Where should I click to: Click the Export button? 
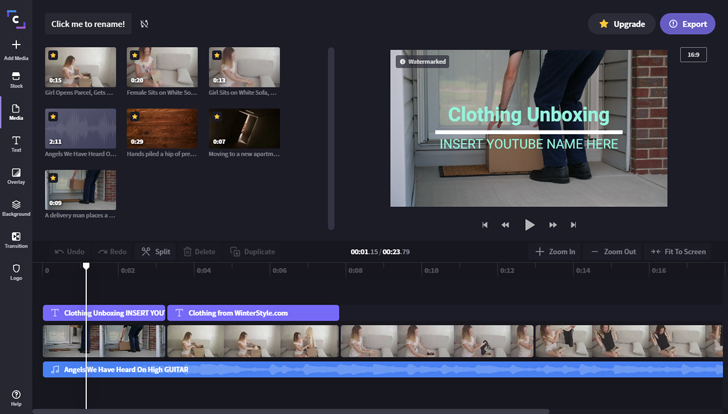coord(687,24)
